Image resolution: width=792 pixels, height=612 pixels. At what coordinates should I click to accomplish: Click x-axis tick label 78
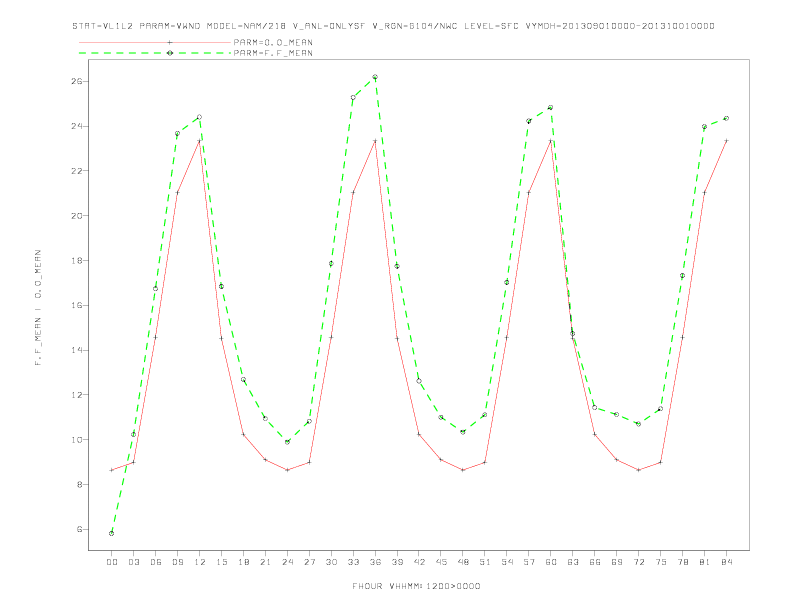[x=682, y=562]
